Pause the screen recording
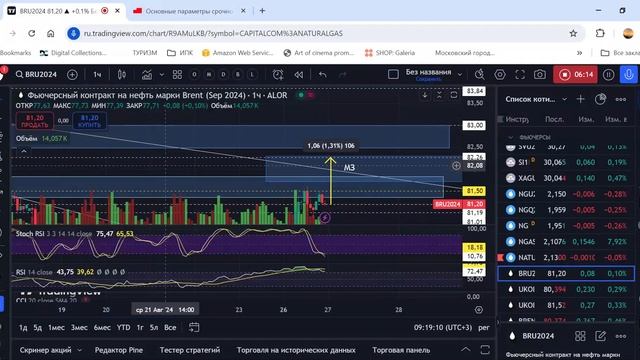Screen dimensions: 640x360 [x=608, y=74]
